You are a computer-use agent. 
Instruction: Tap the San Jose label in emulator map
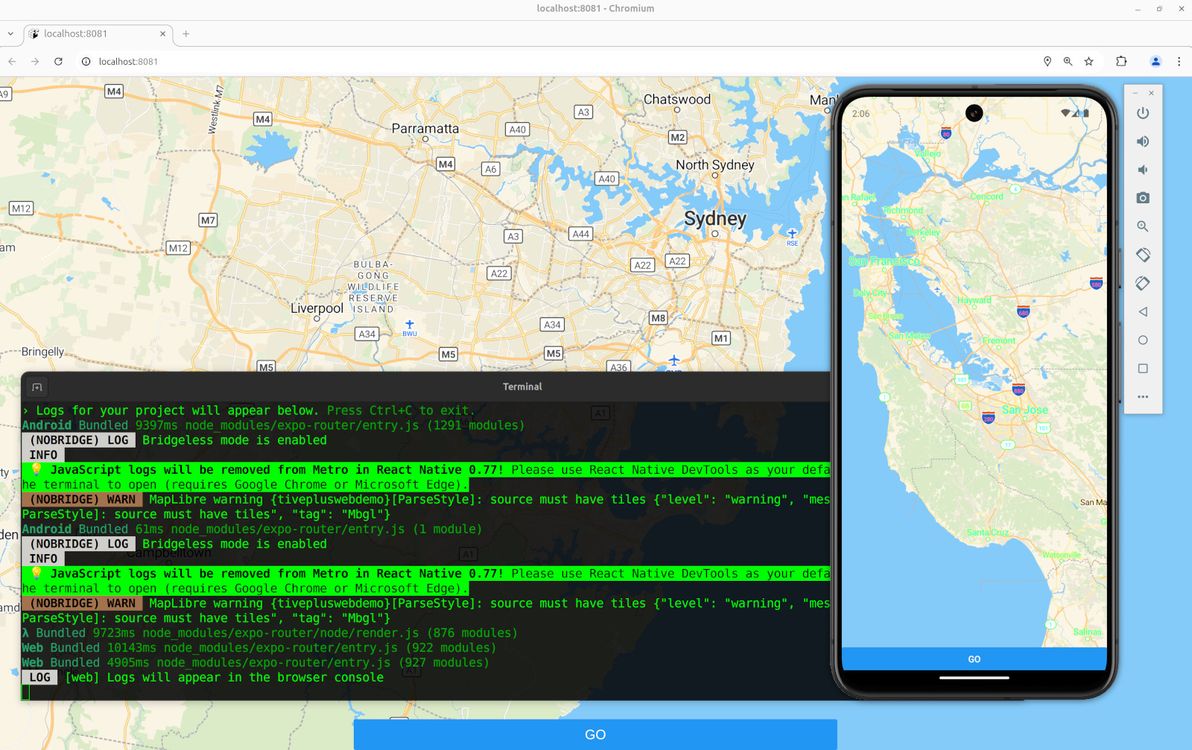tap(1024, 410)
